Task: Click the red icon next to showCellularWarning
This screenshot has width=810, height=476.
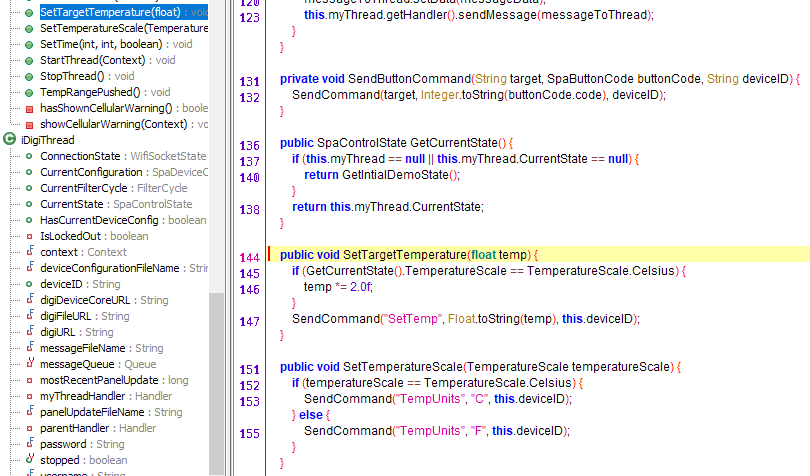Action: [x=30, y=124]
